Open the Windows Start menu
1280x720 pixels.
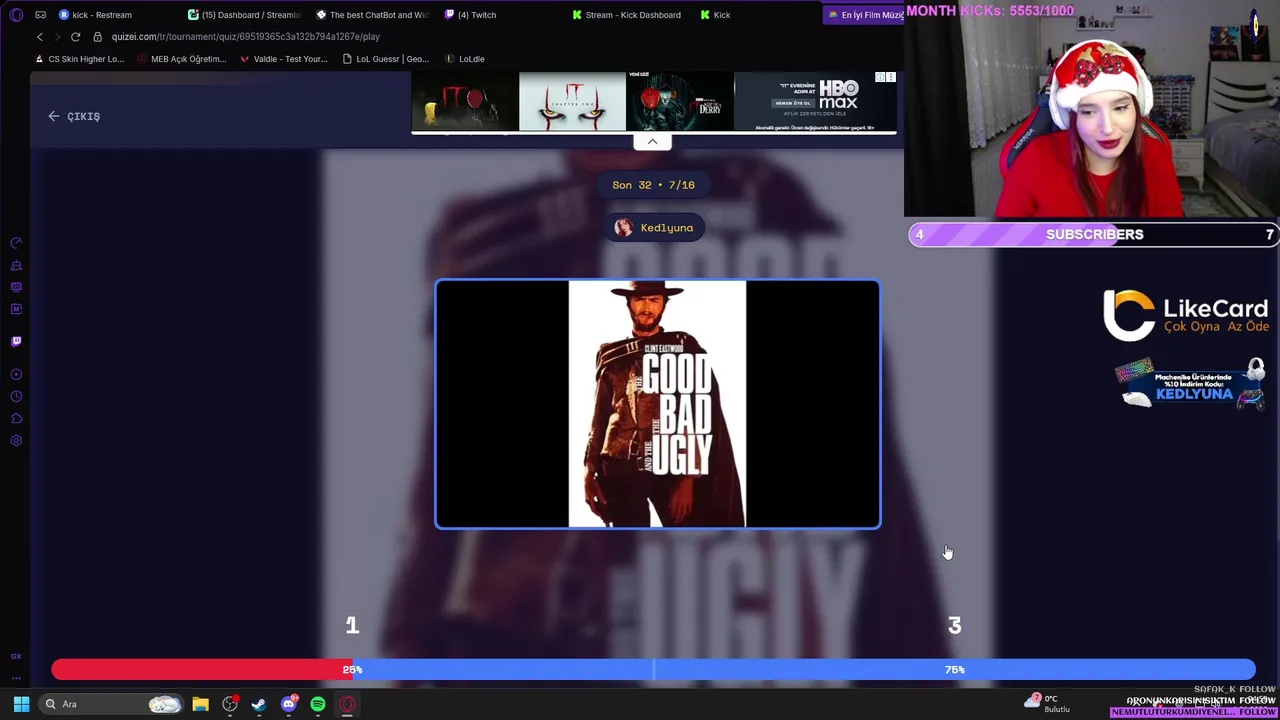pos(21,704)
